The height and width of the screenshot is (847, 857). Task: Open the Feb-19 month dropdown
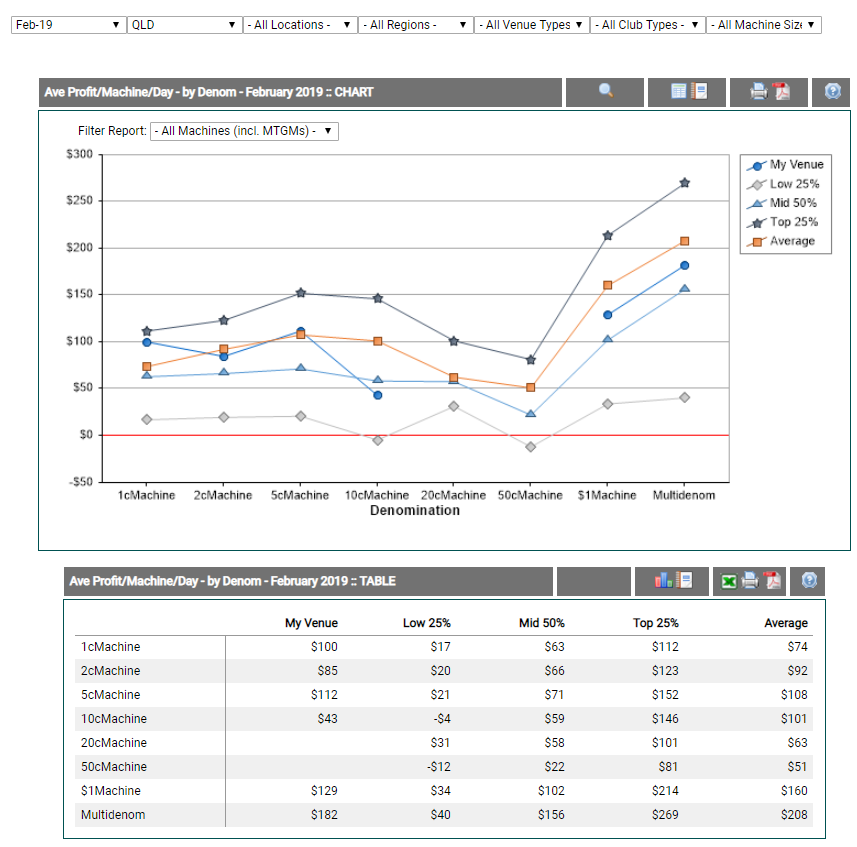click(68, 24)
